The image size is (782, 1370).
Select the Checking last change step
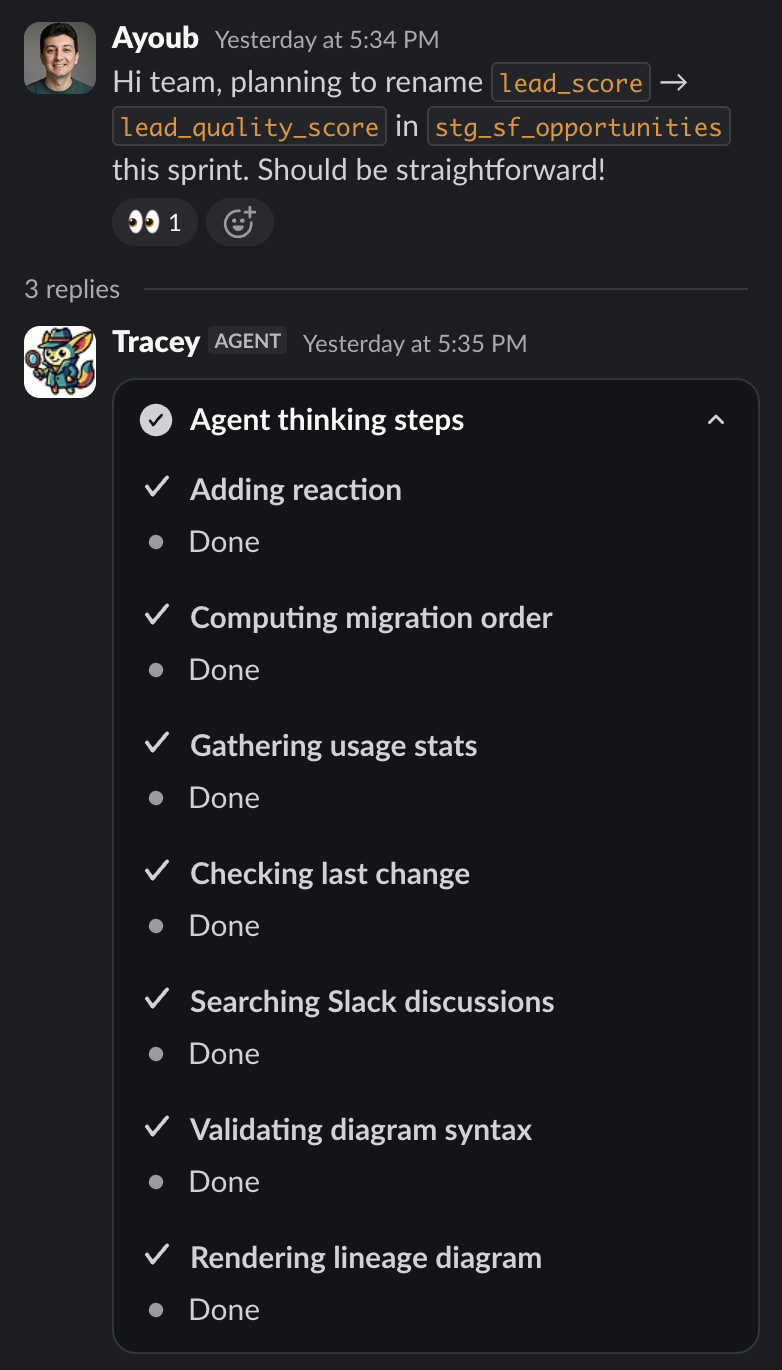330,874
